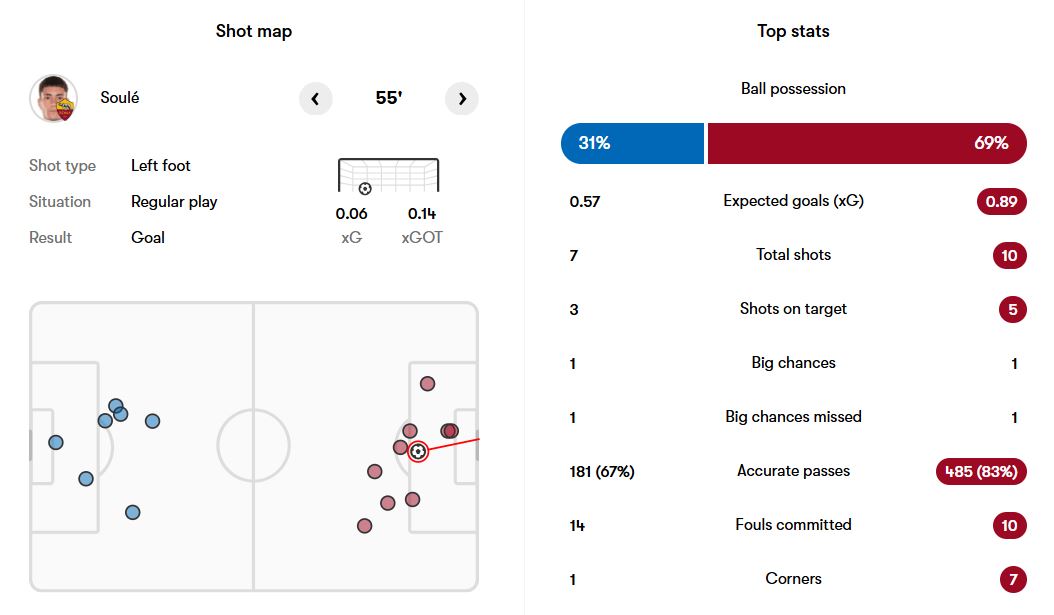Image resolution: width=1054 pixels, height=615 pixels.
Task: Click the Shot map heading
Action: (x=254, y=31)
